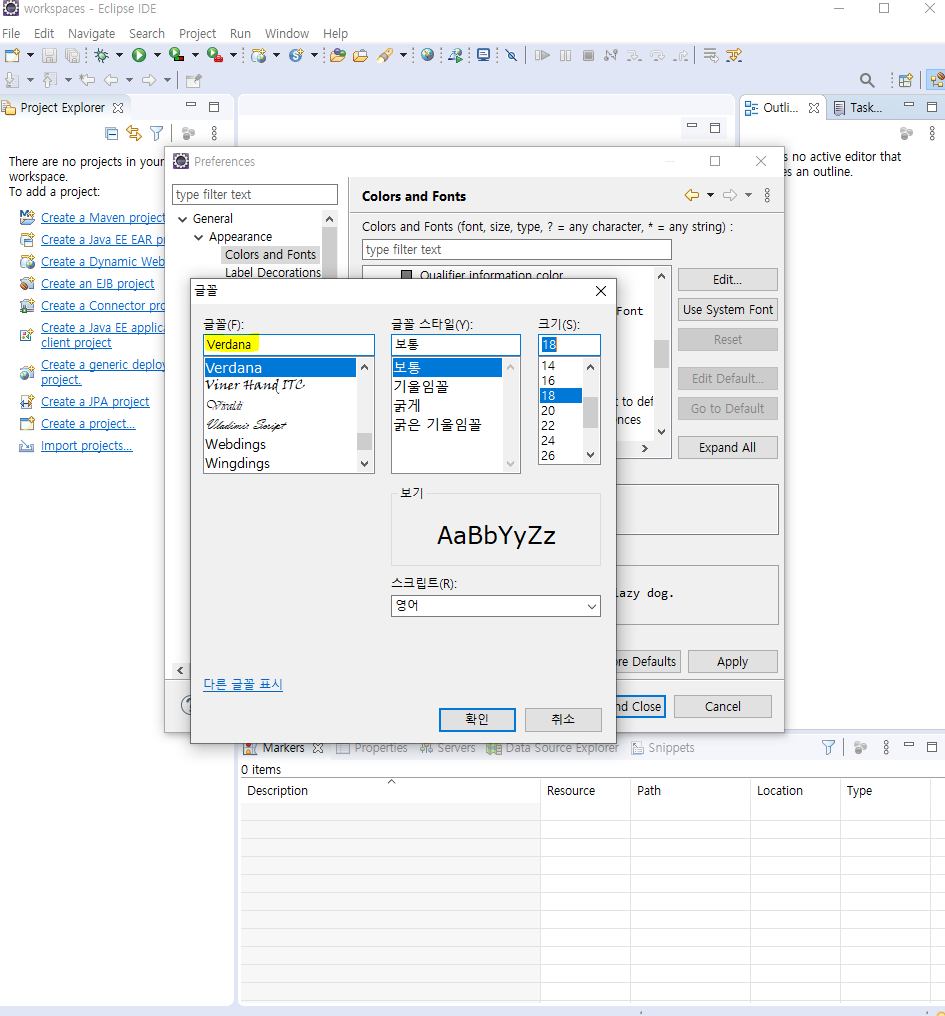Click the 취소 (Cancel) button in font dialog

pyautogui.click(x=563, y=719)
